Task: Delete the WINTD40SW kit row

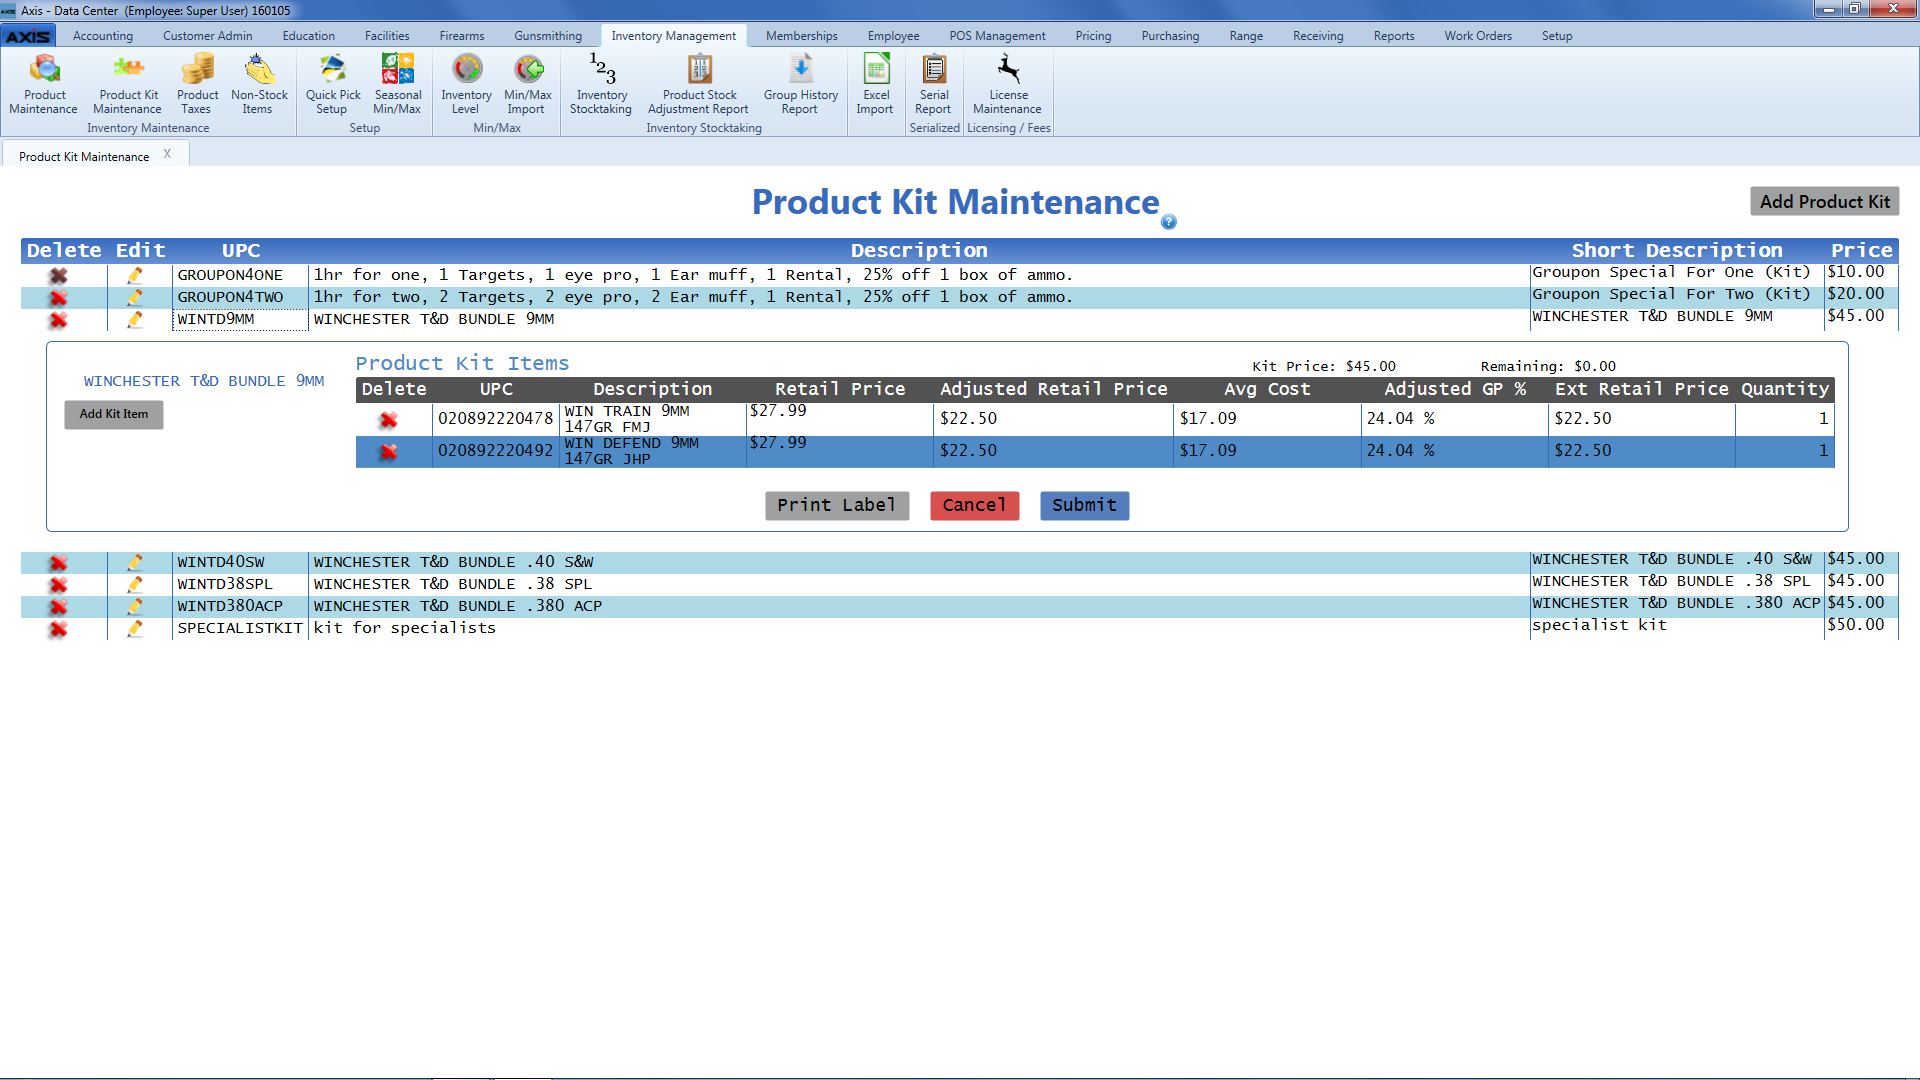Action: (x=59, y=562)
